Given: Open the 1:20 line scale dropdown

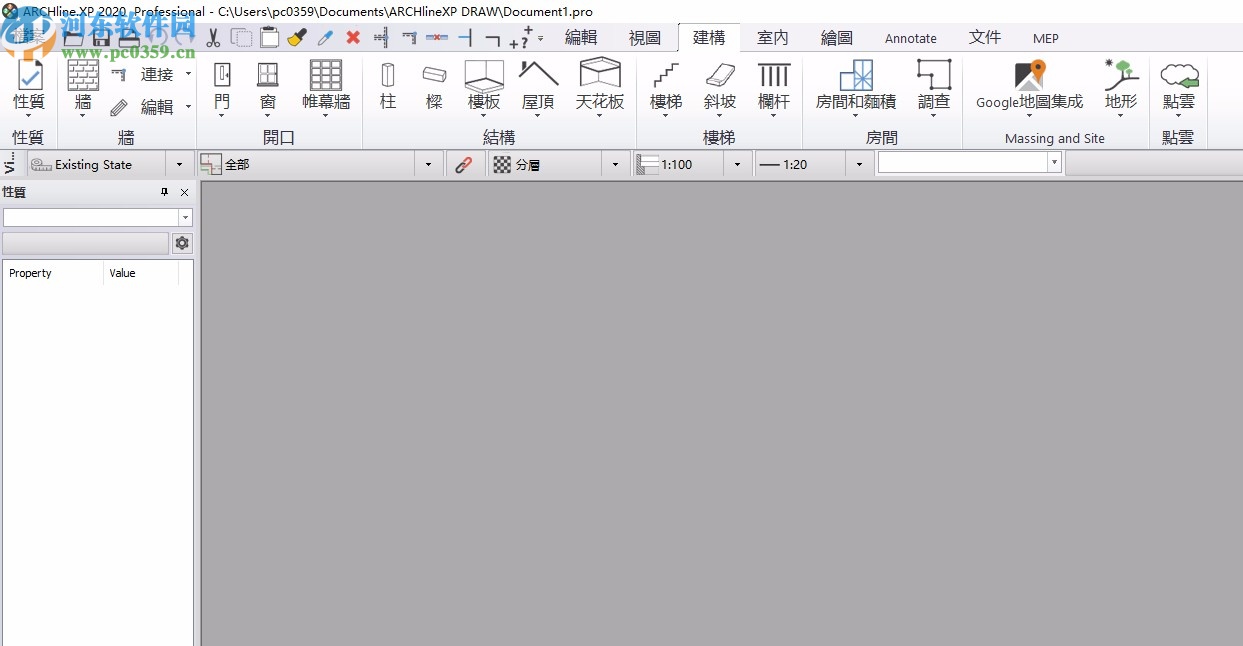Looking at the screenshot, I should [859, 165].
